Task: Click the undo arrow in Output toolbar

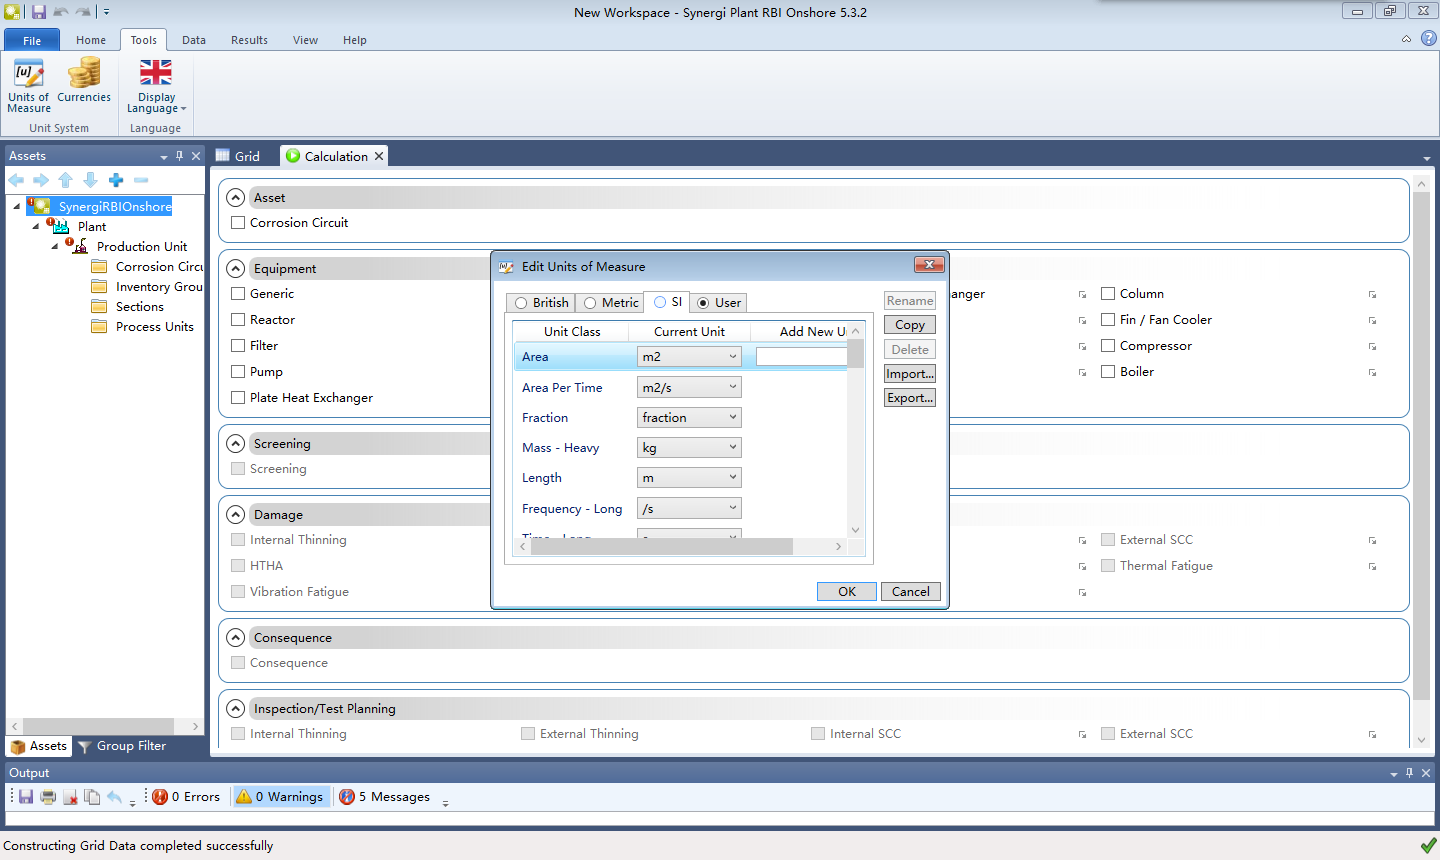Action: (114, 797)
